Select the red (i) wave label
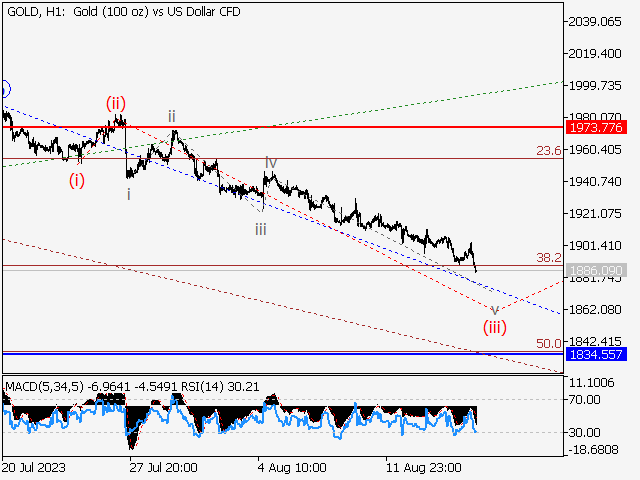640x480 pixels. [x=77, y=180]
